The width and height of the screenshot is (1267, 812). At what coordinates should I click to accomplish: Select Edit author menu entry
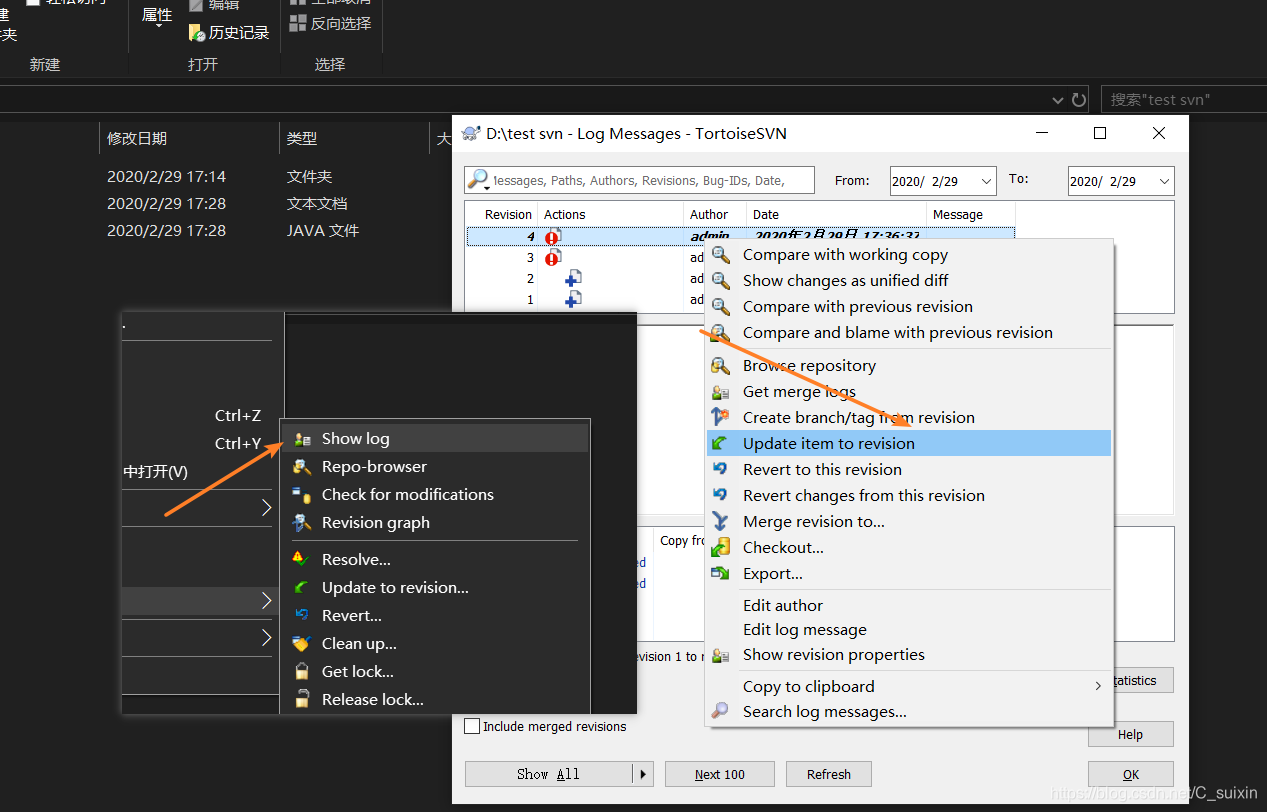[x=783, y=606]
